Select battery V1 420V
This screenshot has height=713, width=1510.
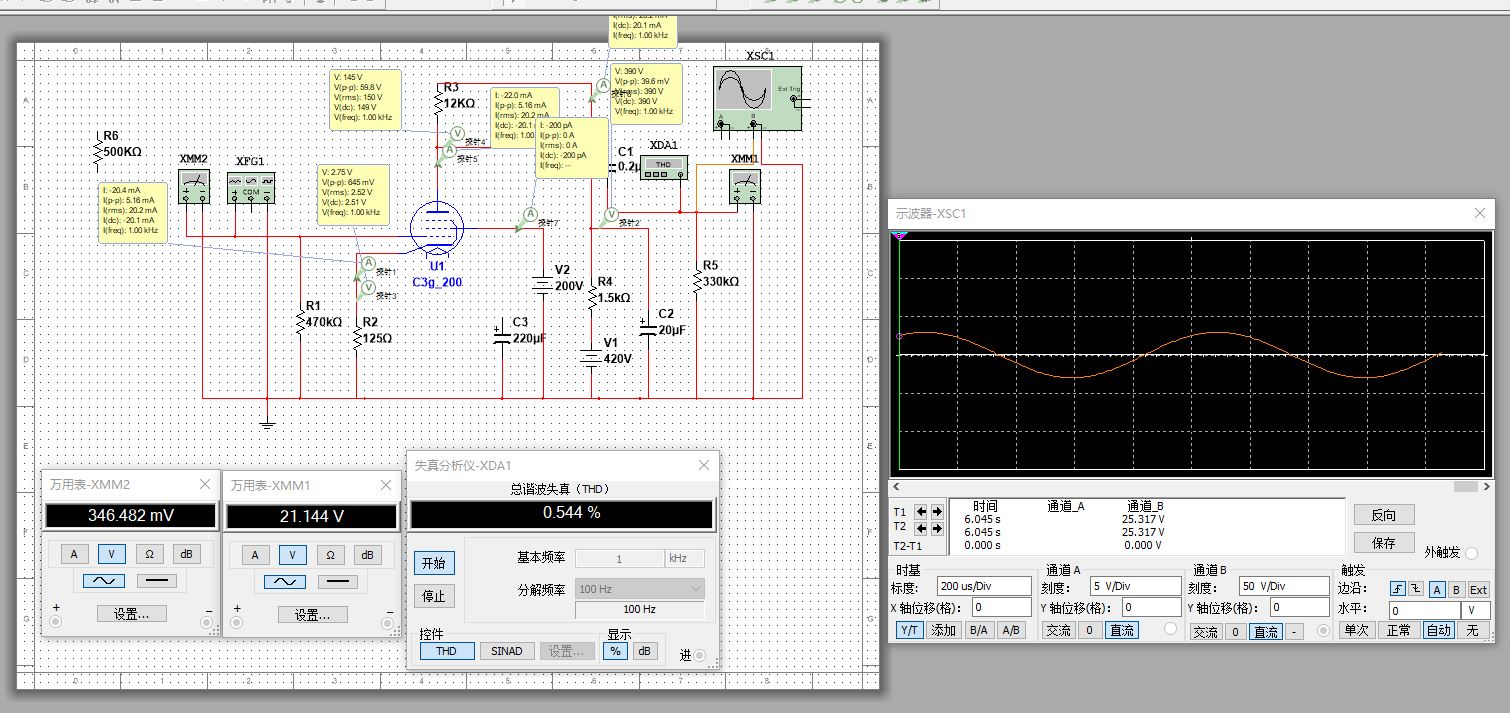[x=592, y=357]
